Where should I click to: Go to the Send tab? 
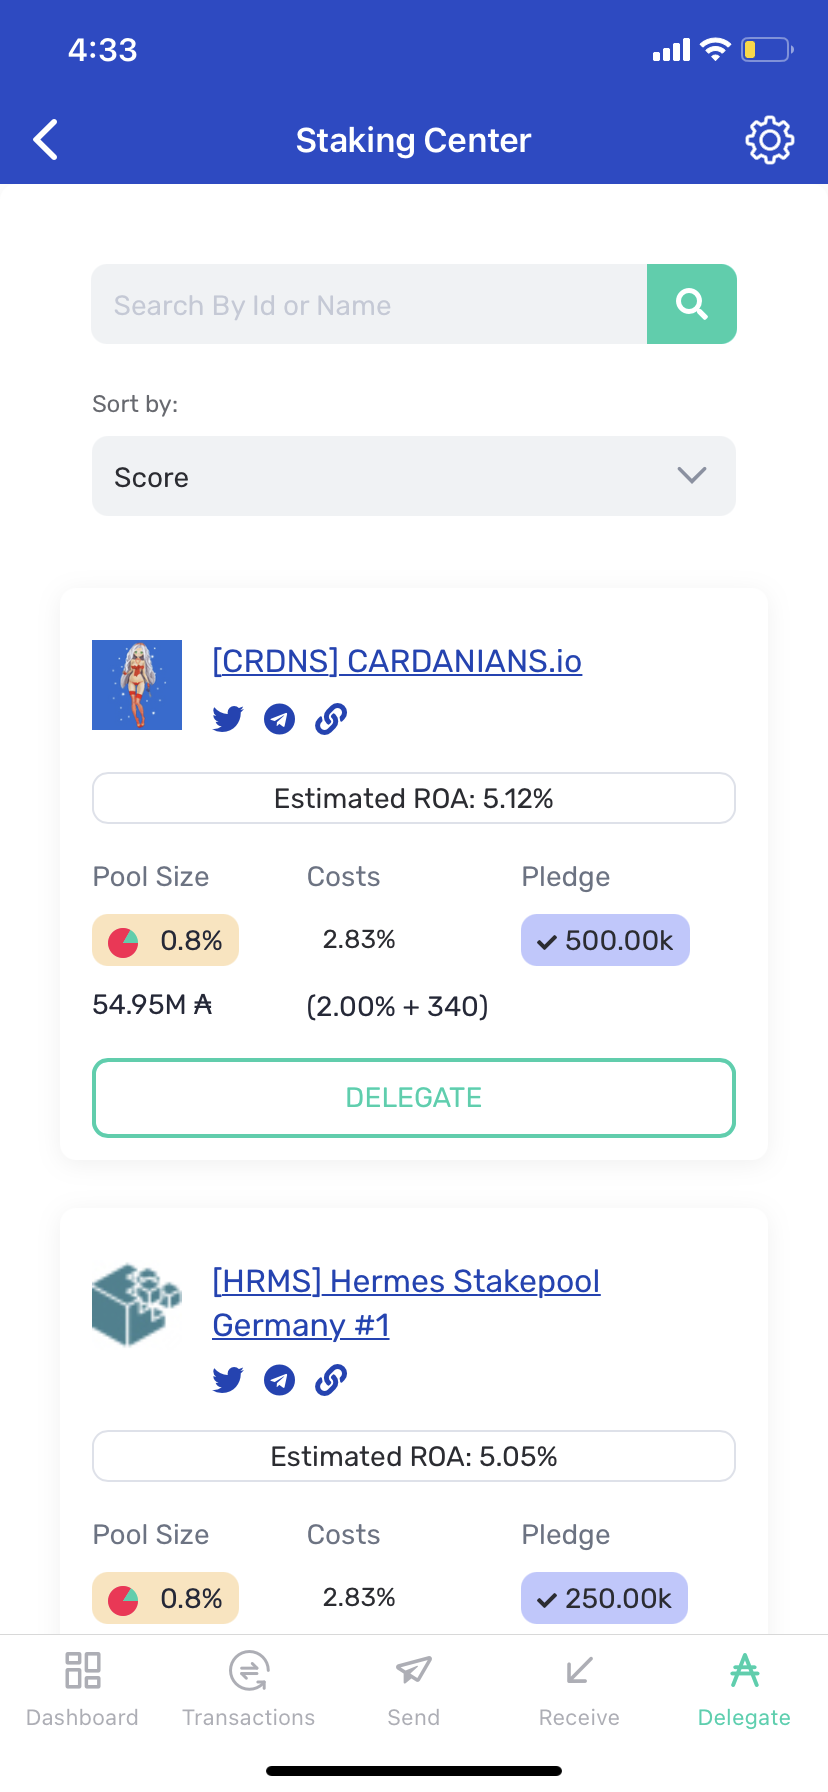pos(413,1690)
